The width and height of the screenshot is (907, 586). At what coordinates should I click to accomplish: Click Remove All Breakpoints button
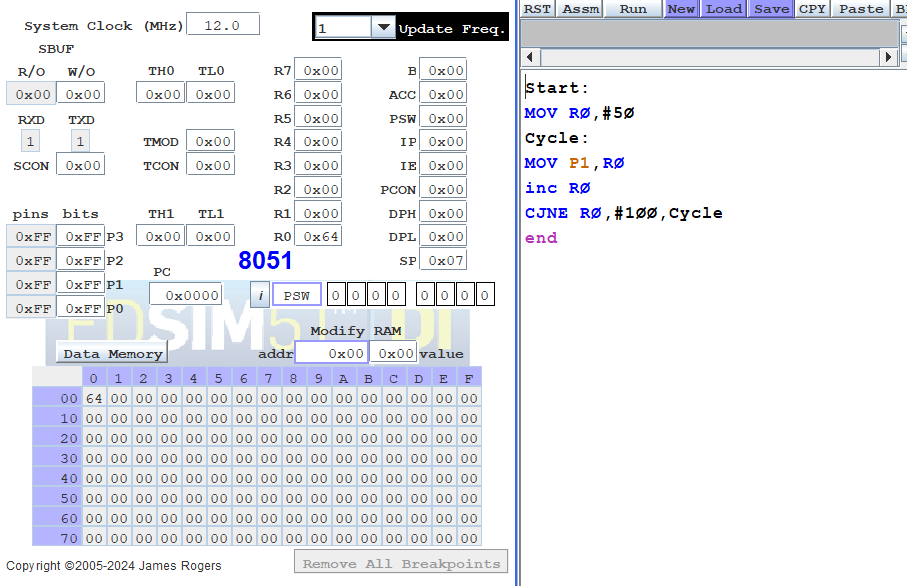tap(401, 562)
